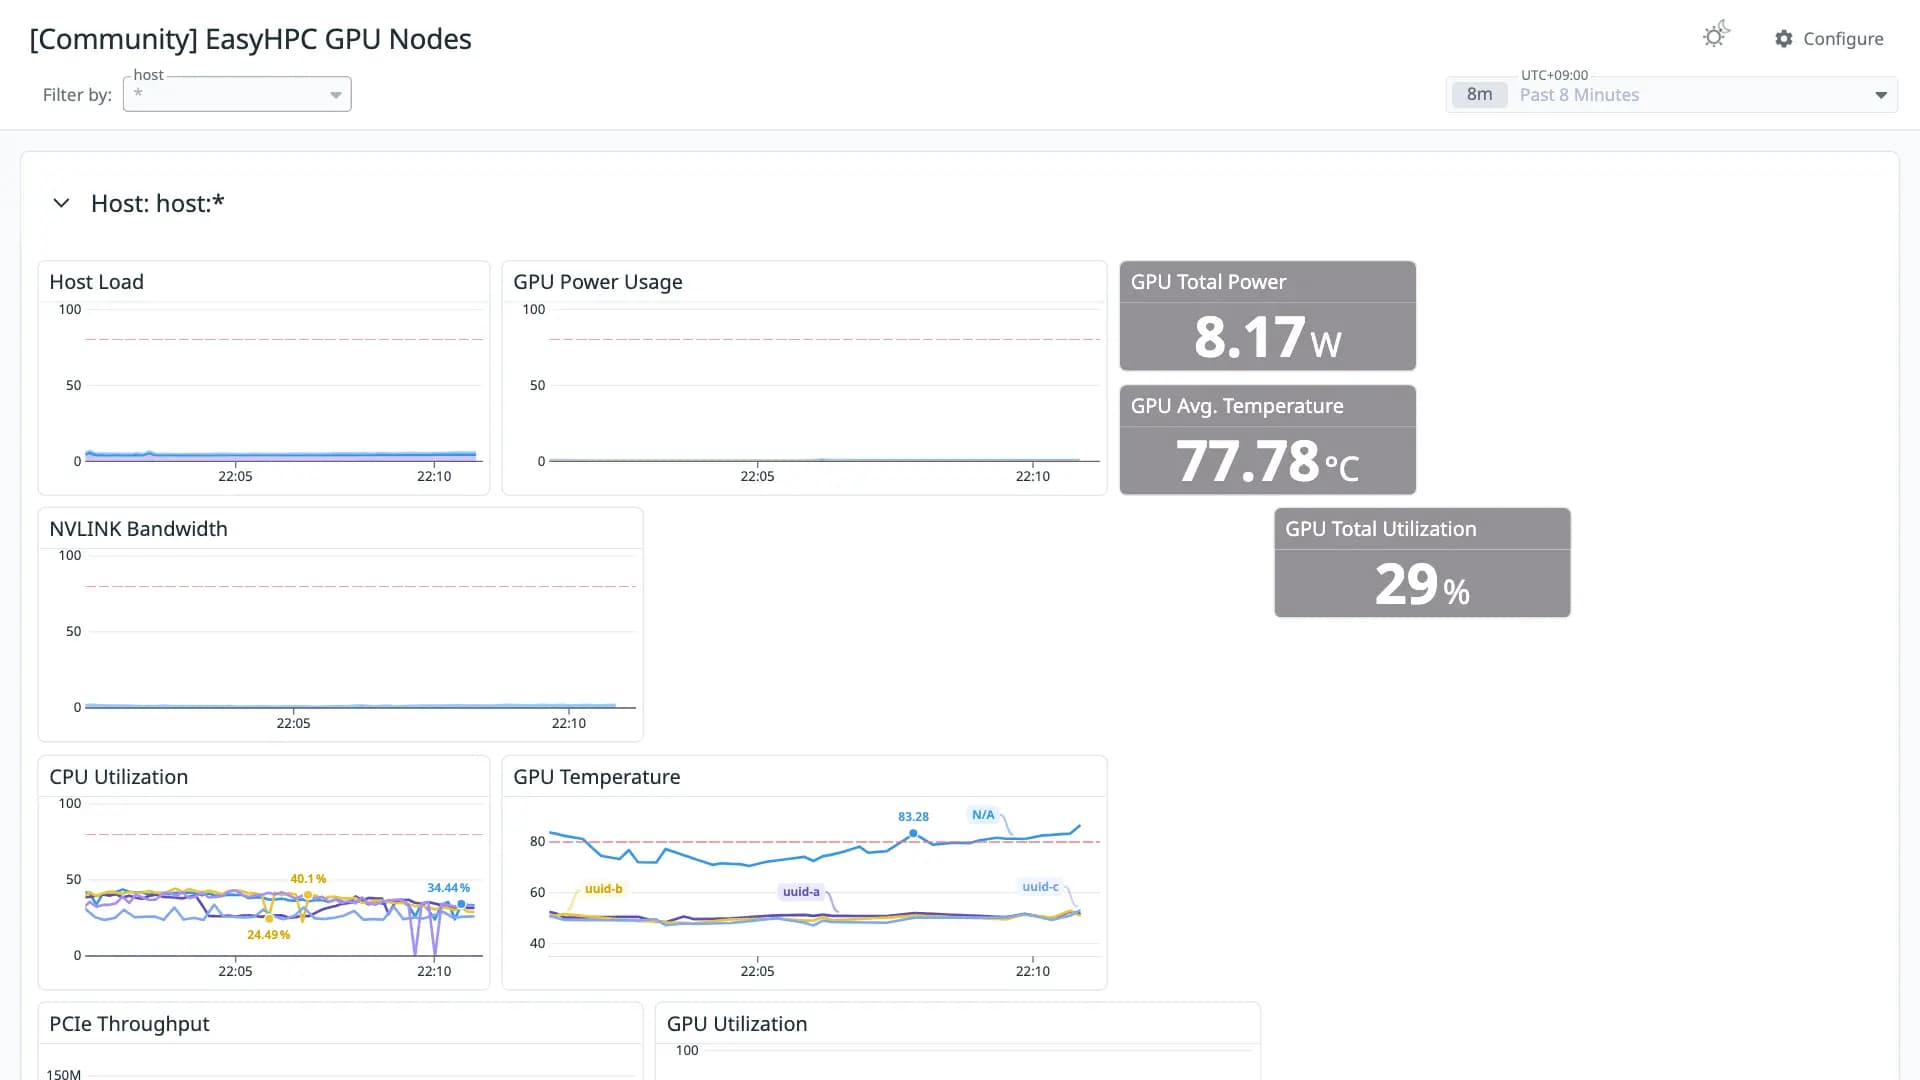The height and width of the screenshot is (1080, 1920).
Task: Click the GPU Power Usage graph title
Action: (x=597, y=282)
